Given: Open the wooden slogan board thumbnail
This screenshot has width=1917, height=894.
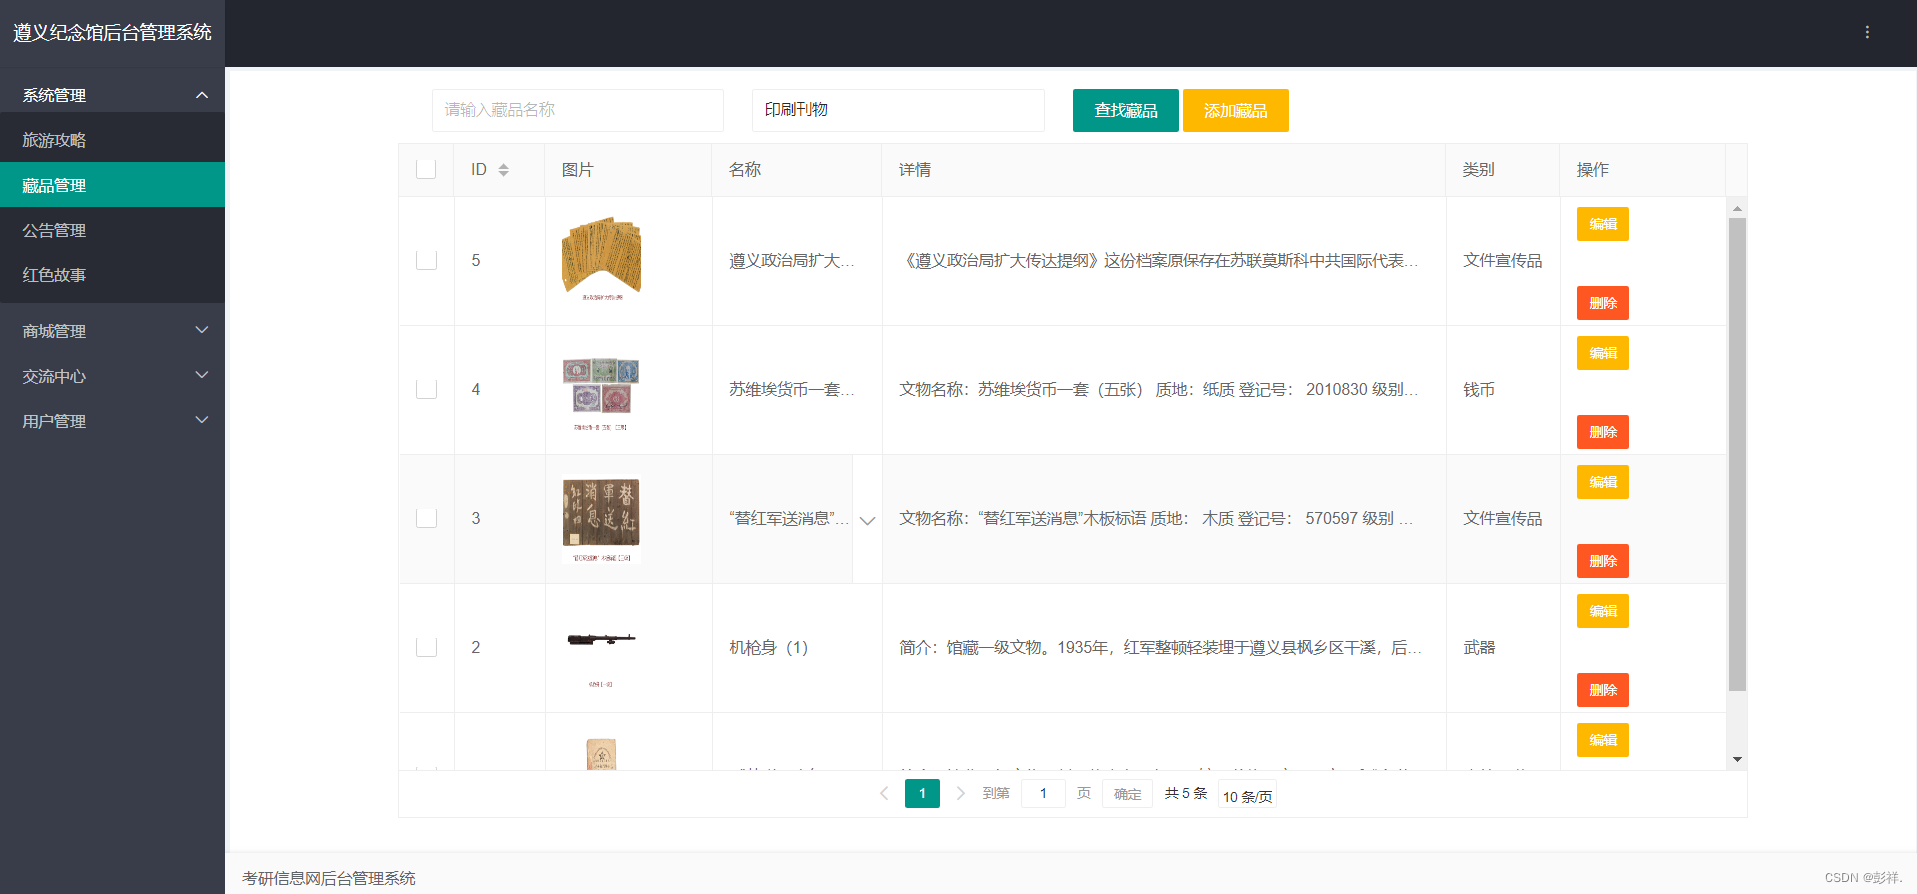Looking at the screenshot, I should 601,519.
